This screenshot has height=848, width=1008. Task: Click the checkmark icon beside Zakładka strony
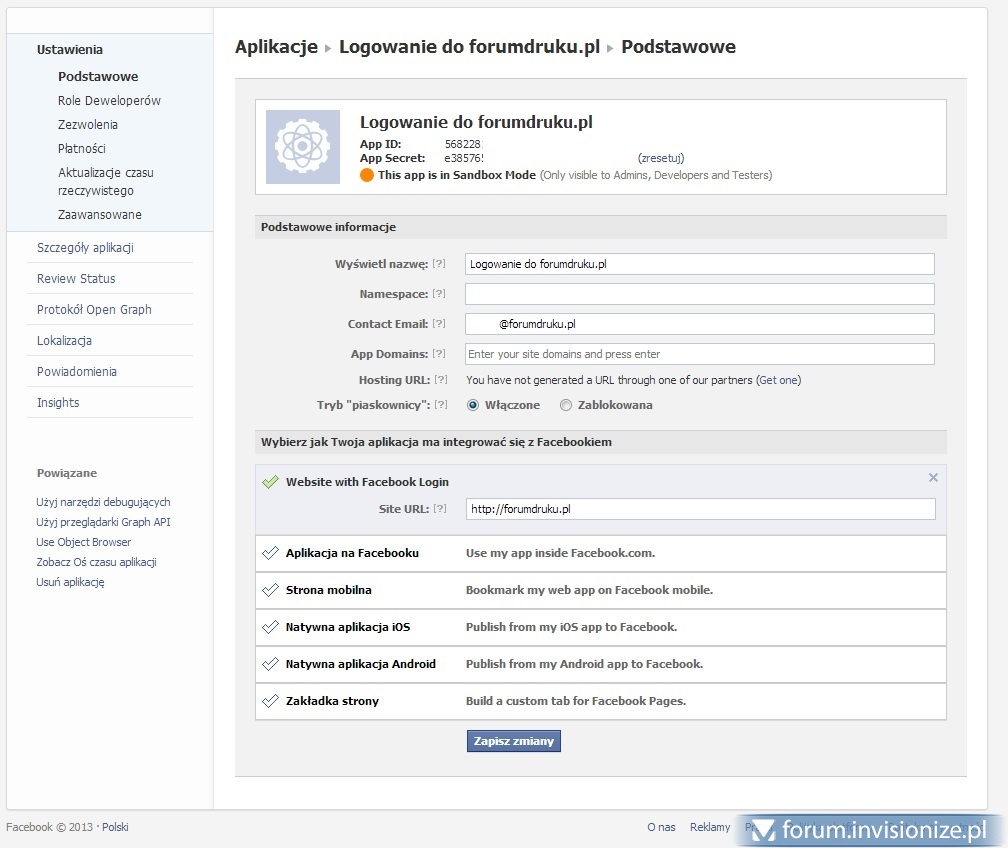coord(269,701)
